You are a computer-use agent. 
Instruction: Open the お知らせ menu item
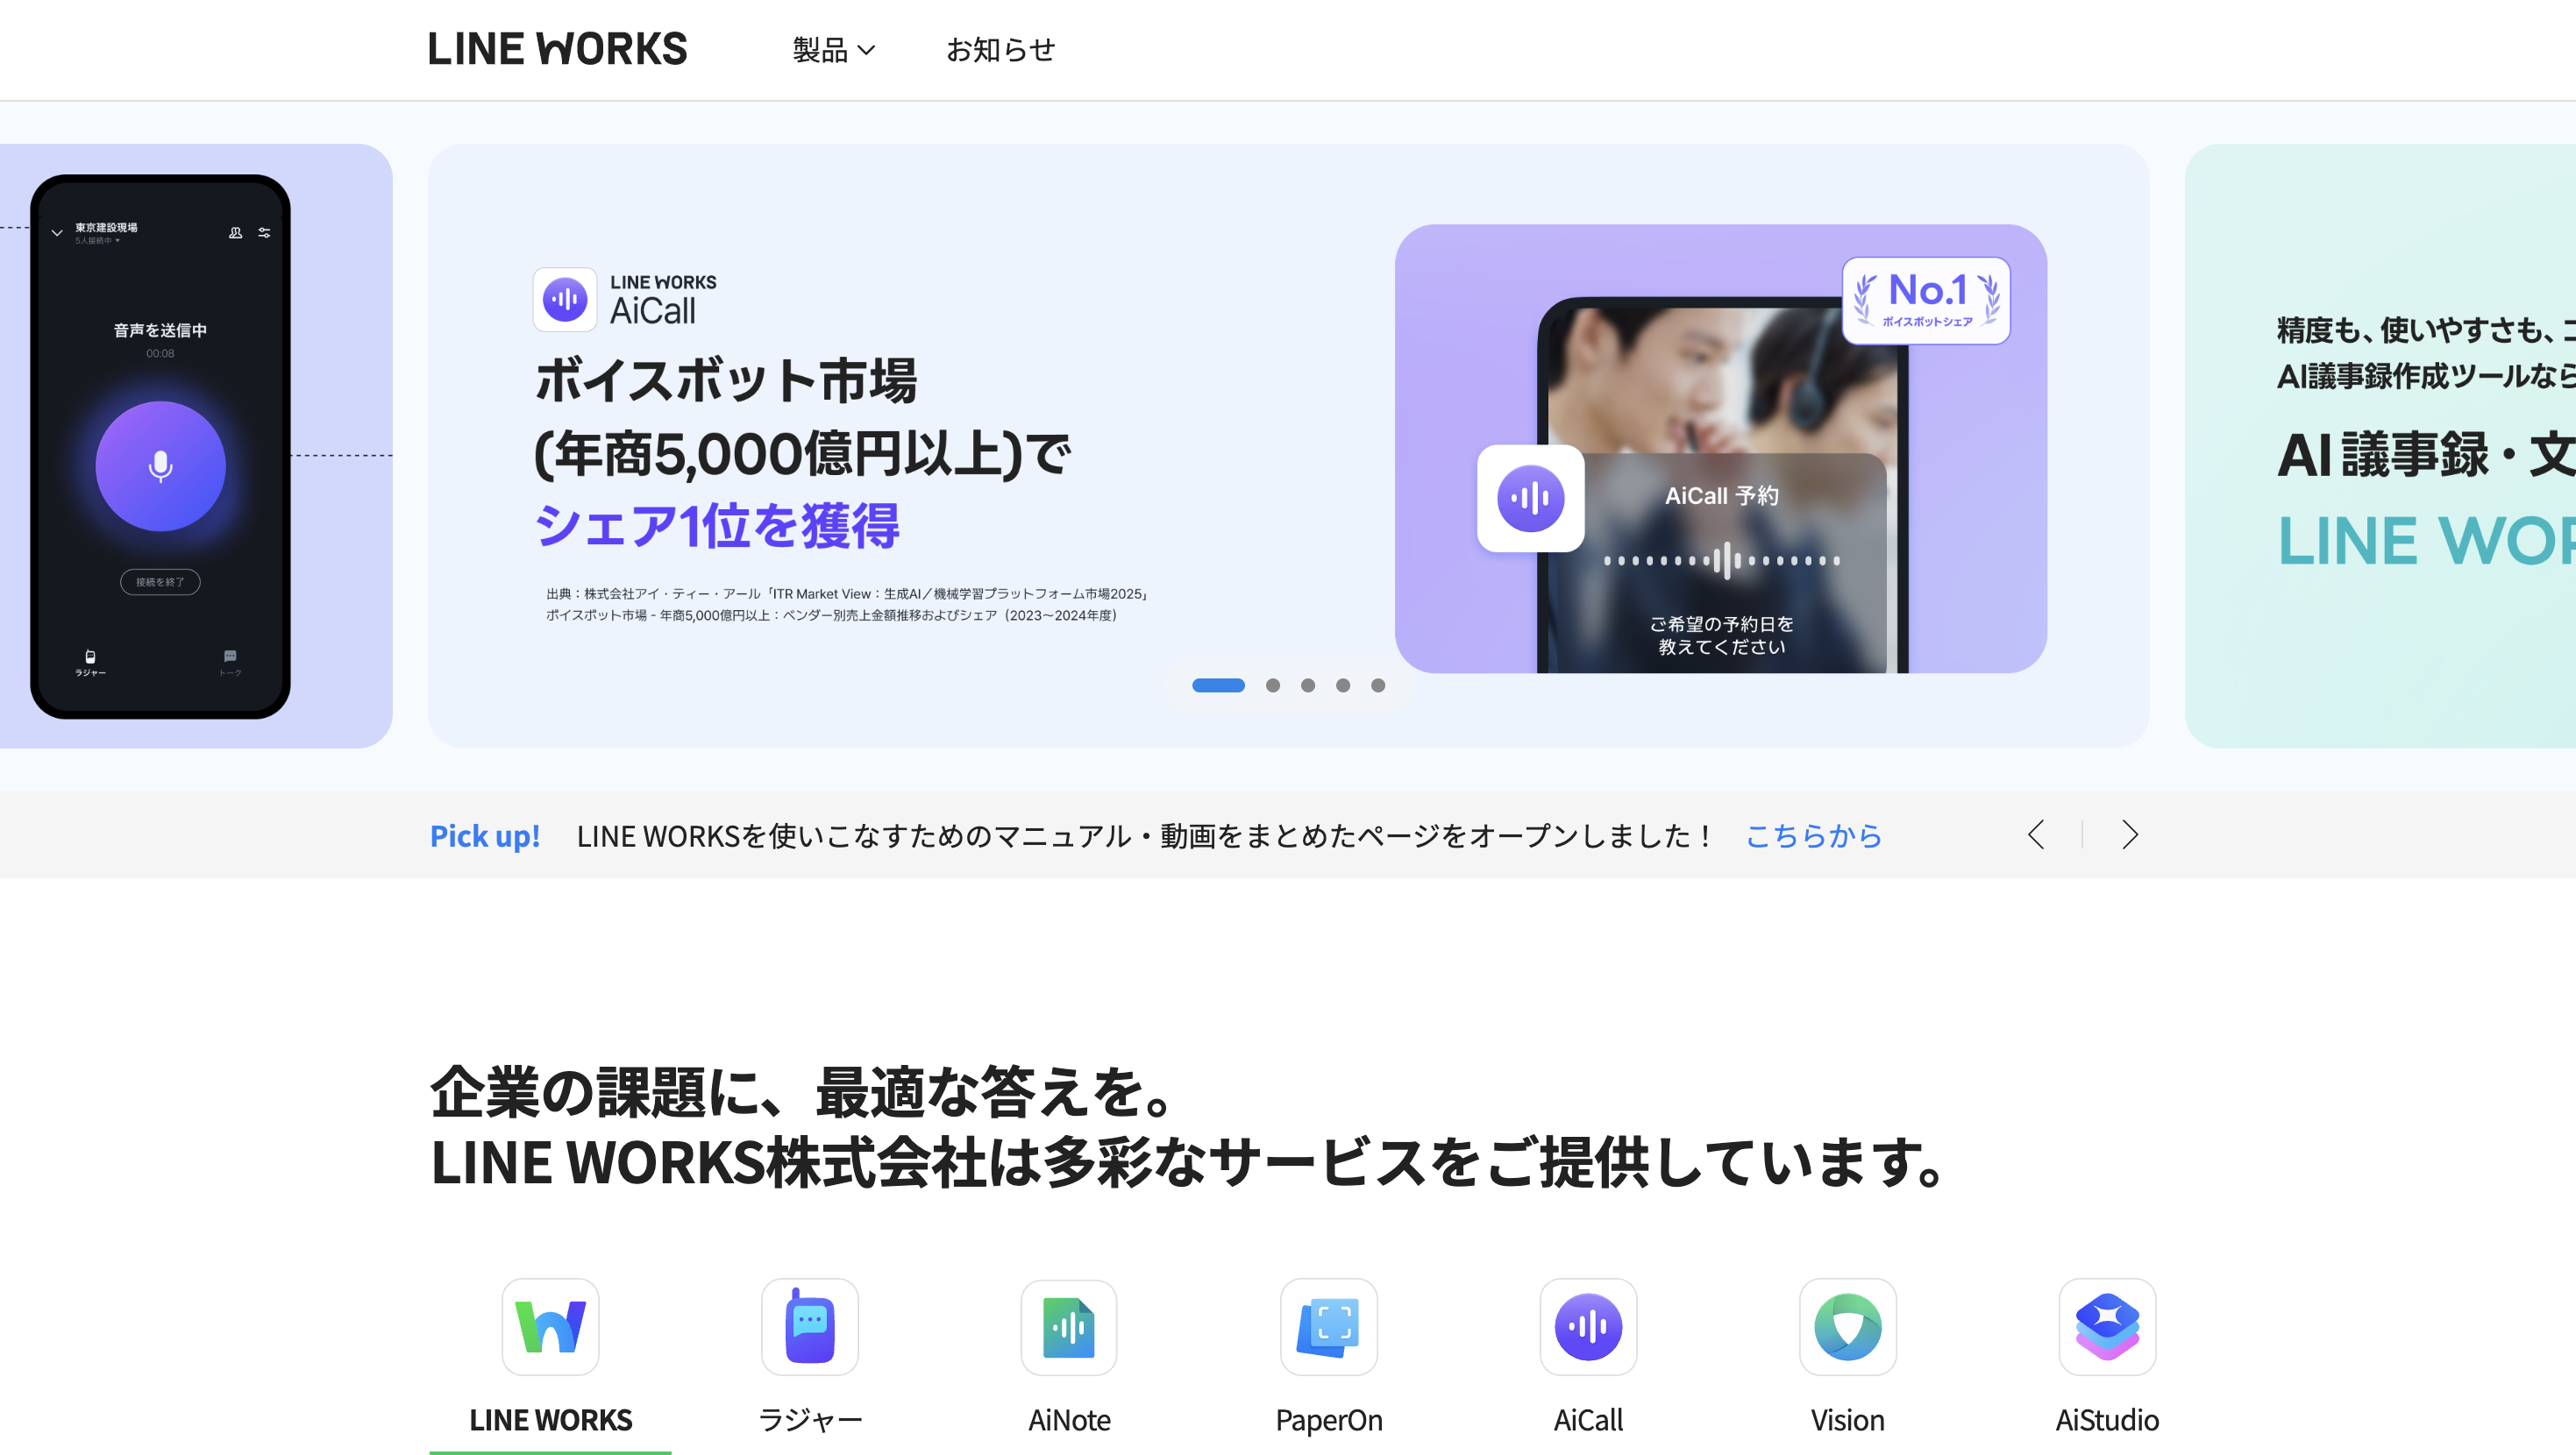point(1000,49)
